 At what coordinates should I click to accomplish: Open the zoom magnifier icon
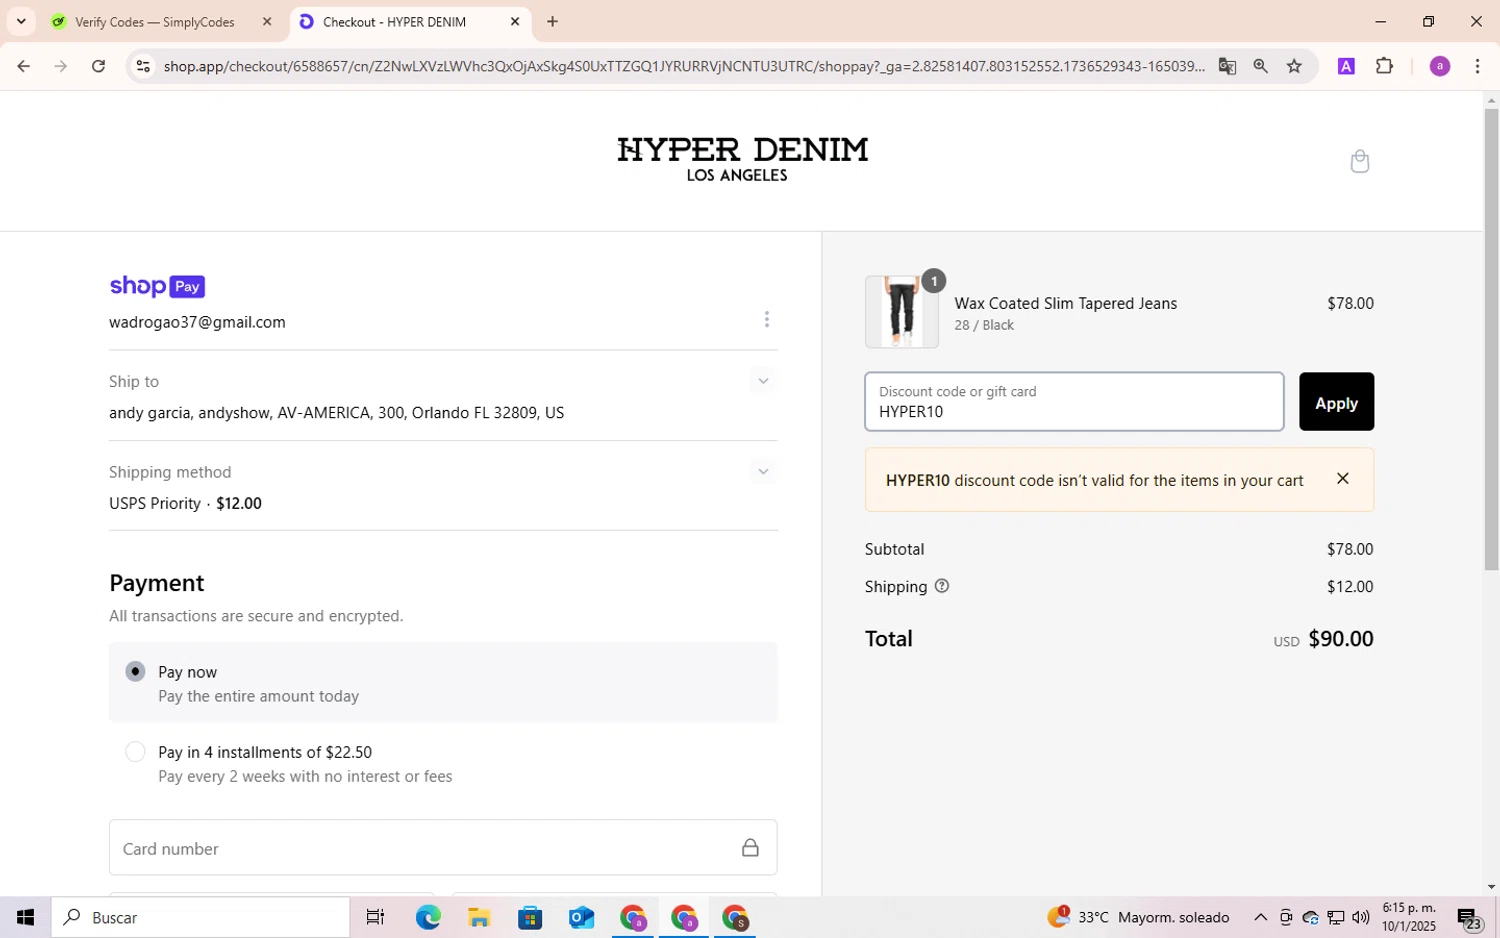pos(1260,66)
